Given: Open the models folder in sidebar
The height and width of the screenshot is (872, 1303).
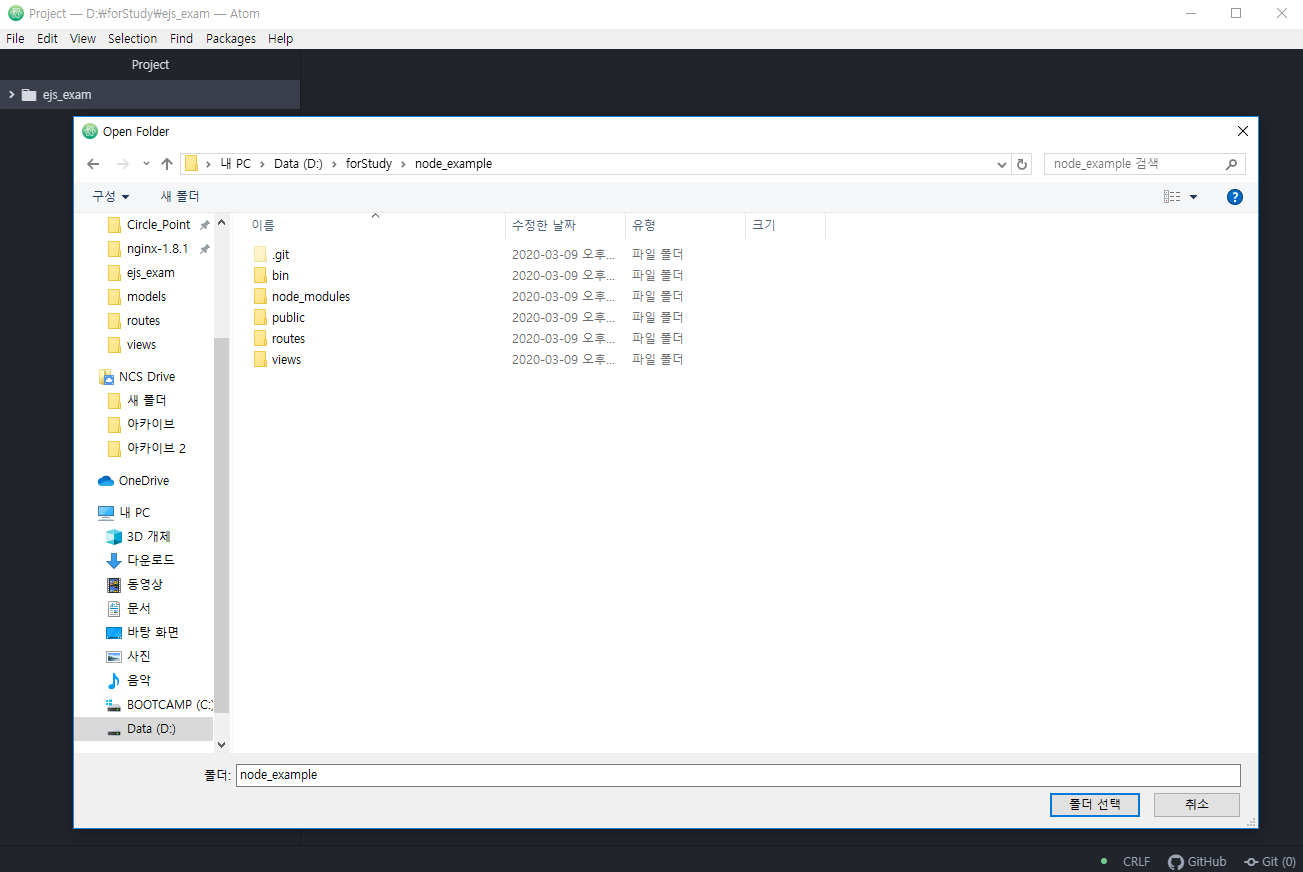Looking at the screenshot, I should coord(137,297).
